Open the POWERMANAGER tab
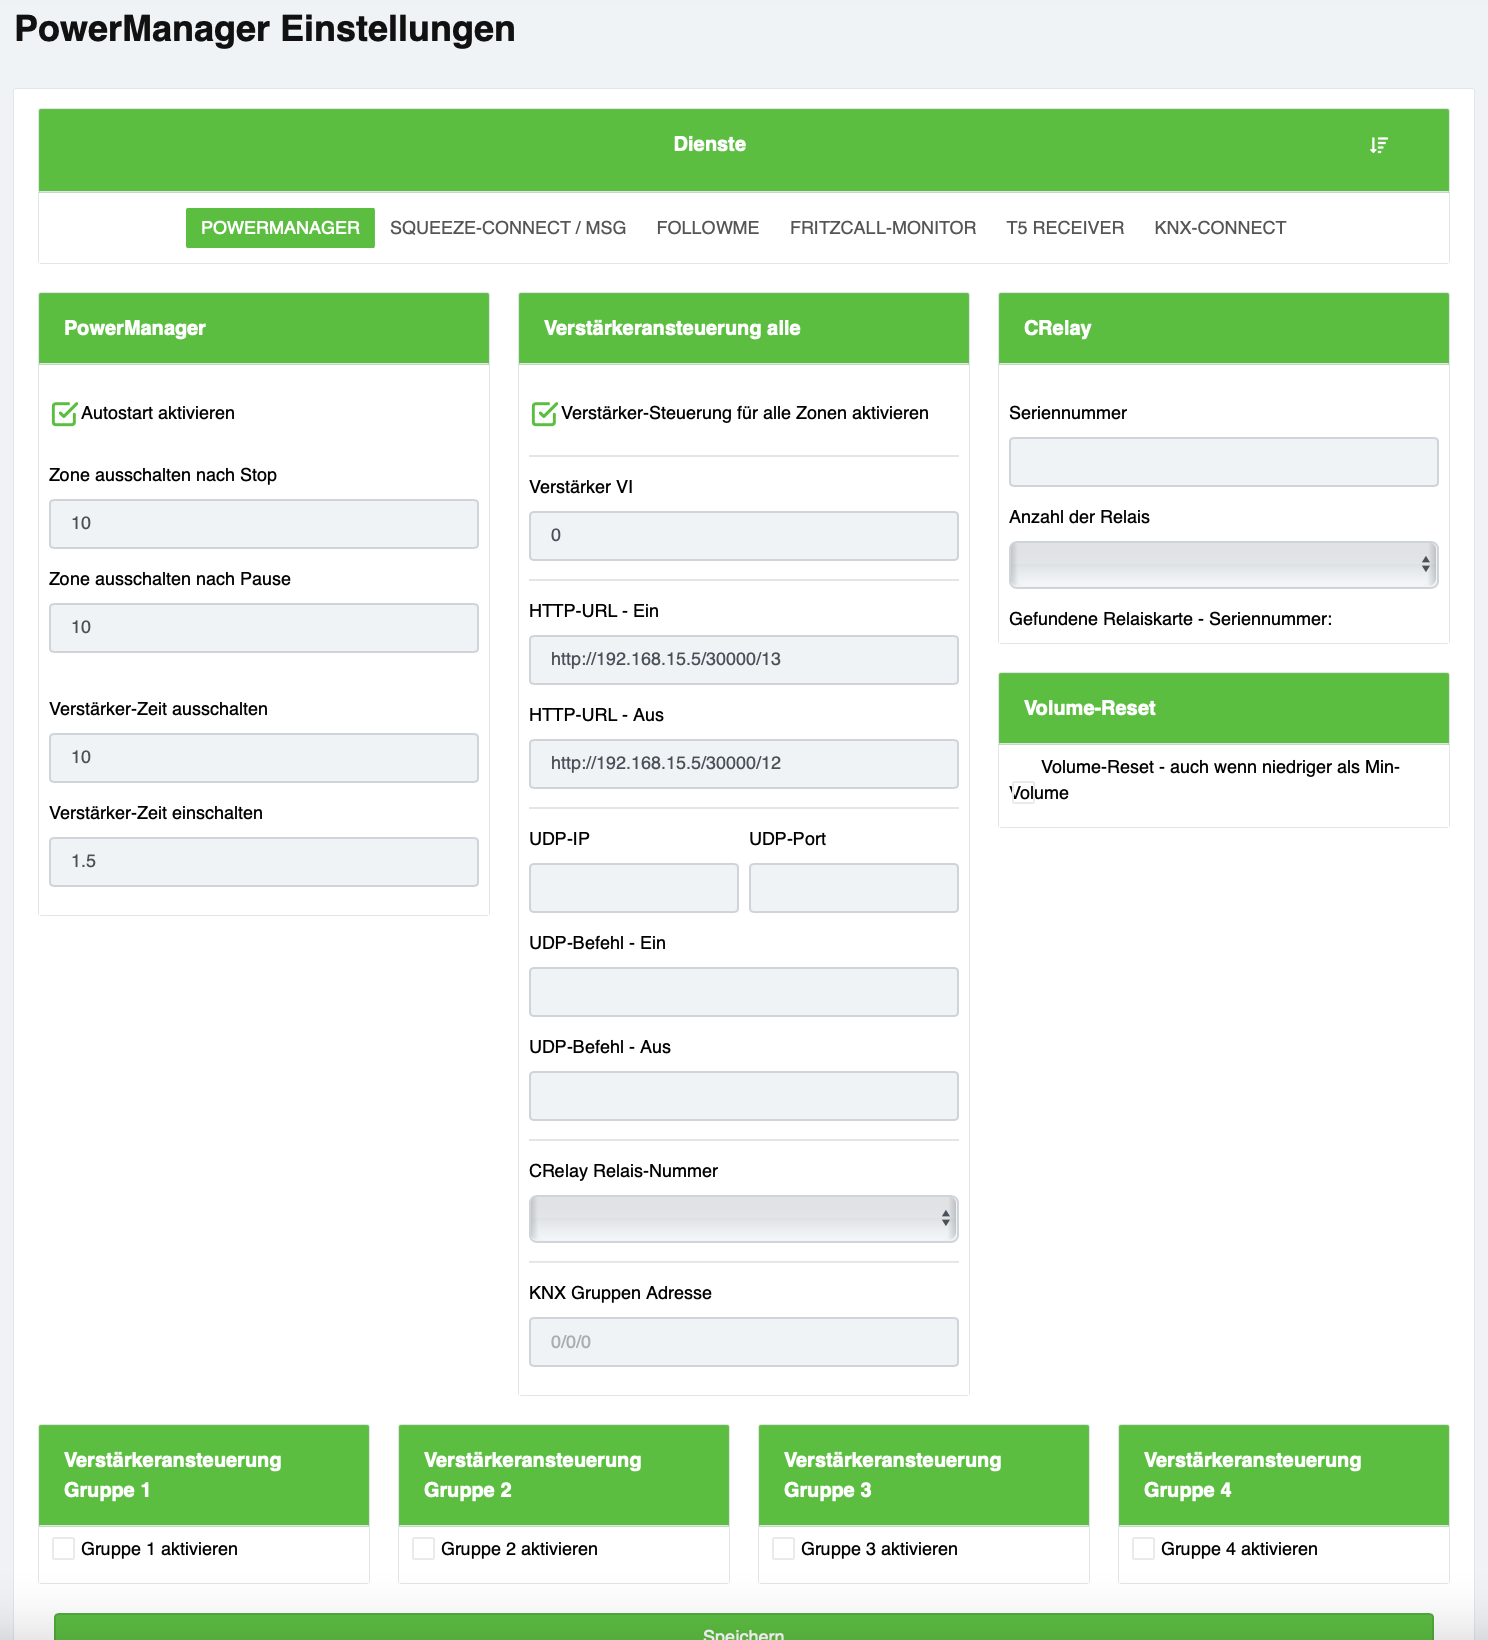This screenshot has width=1488, height=1640. [x=280, y=228]
